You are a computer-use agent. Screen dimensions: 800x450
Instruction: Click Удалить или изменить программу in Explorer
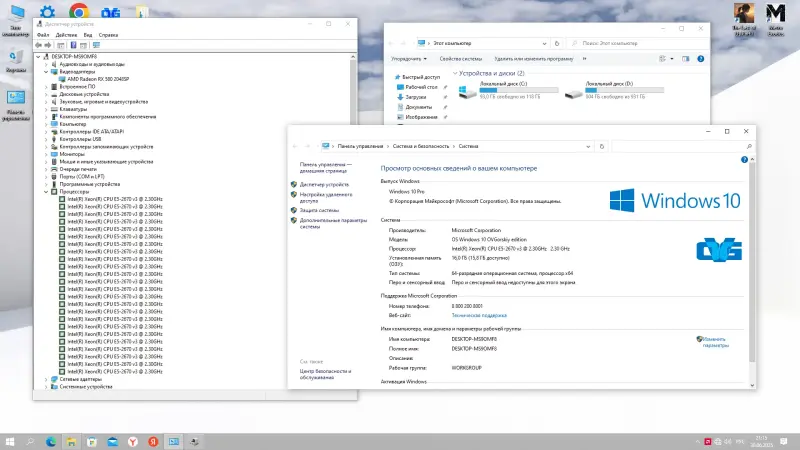534,59
